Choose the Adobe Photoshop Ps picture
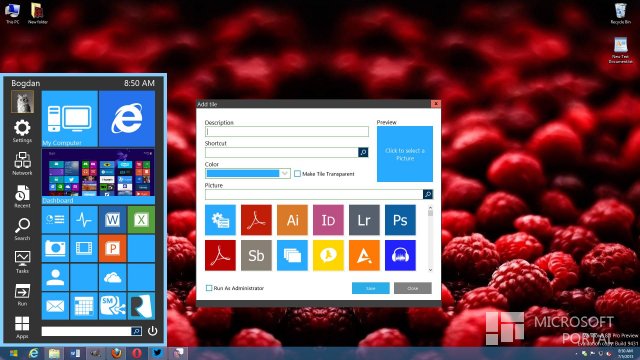The image size is (640, 360). pos(400,220)
